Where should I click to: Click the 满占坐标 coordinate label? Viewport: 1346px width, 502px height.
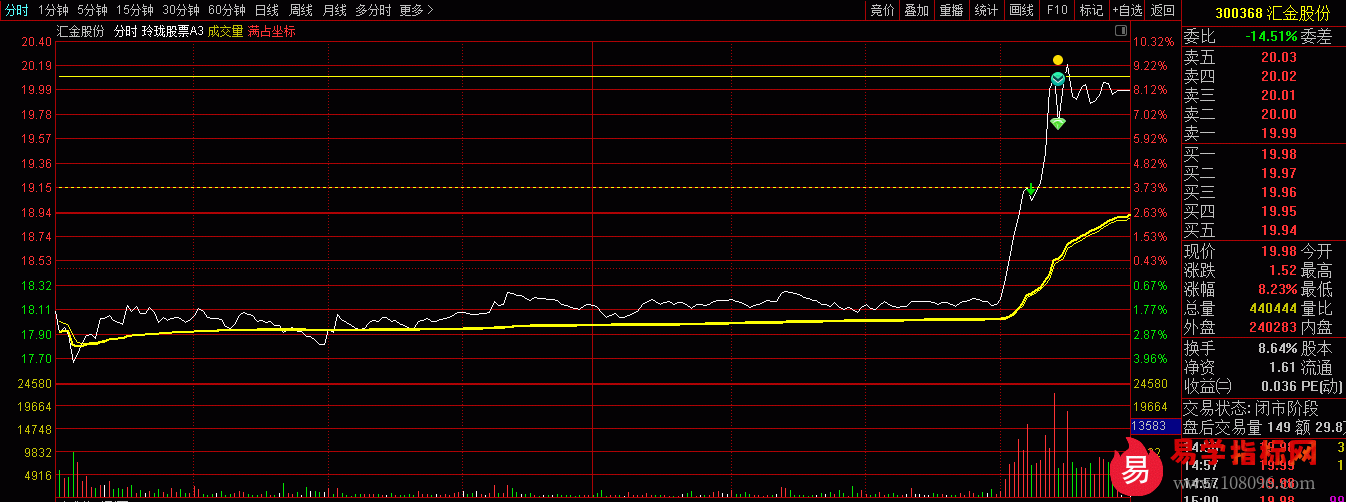[x=271, y=32]
